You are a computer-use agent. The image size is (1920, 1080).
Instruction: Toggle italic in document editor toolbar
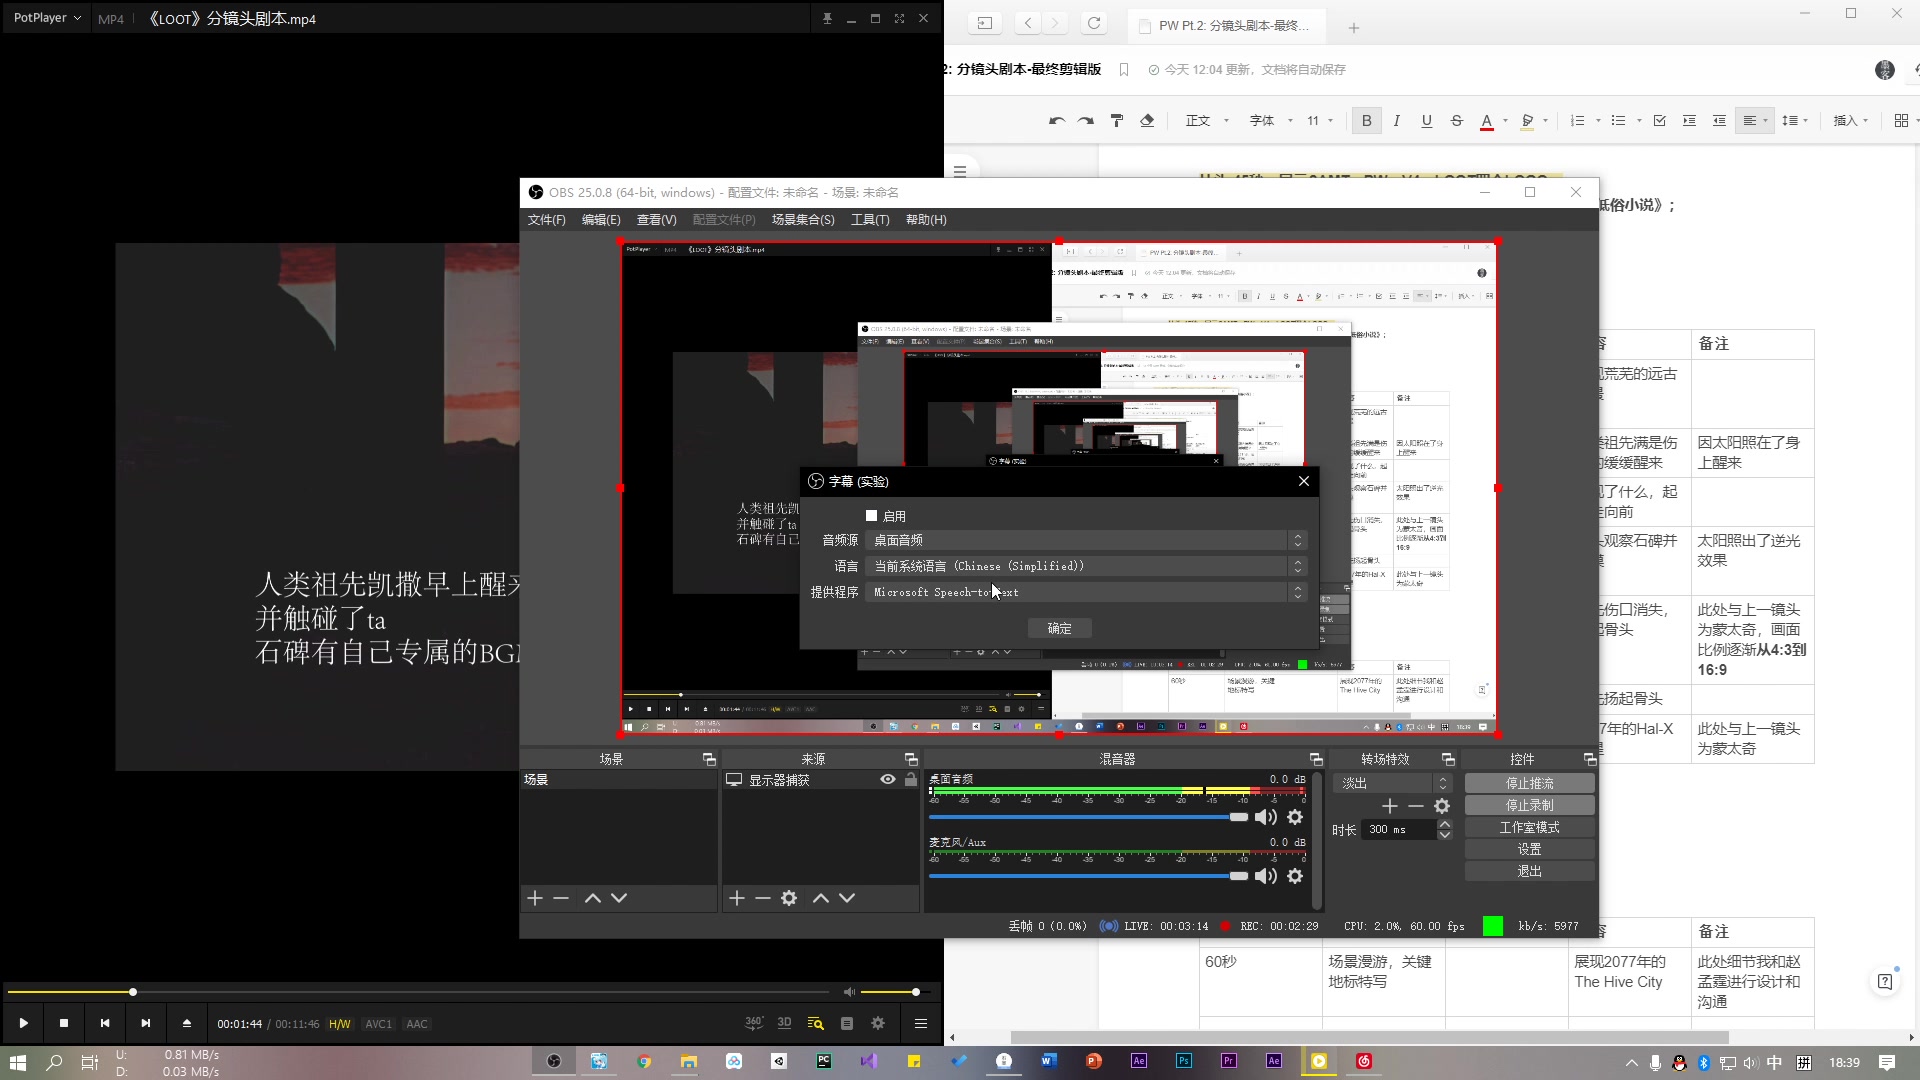click(1396, 121)
